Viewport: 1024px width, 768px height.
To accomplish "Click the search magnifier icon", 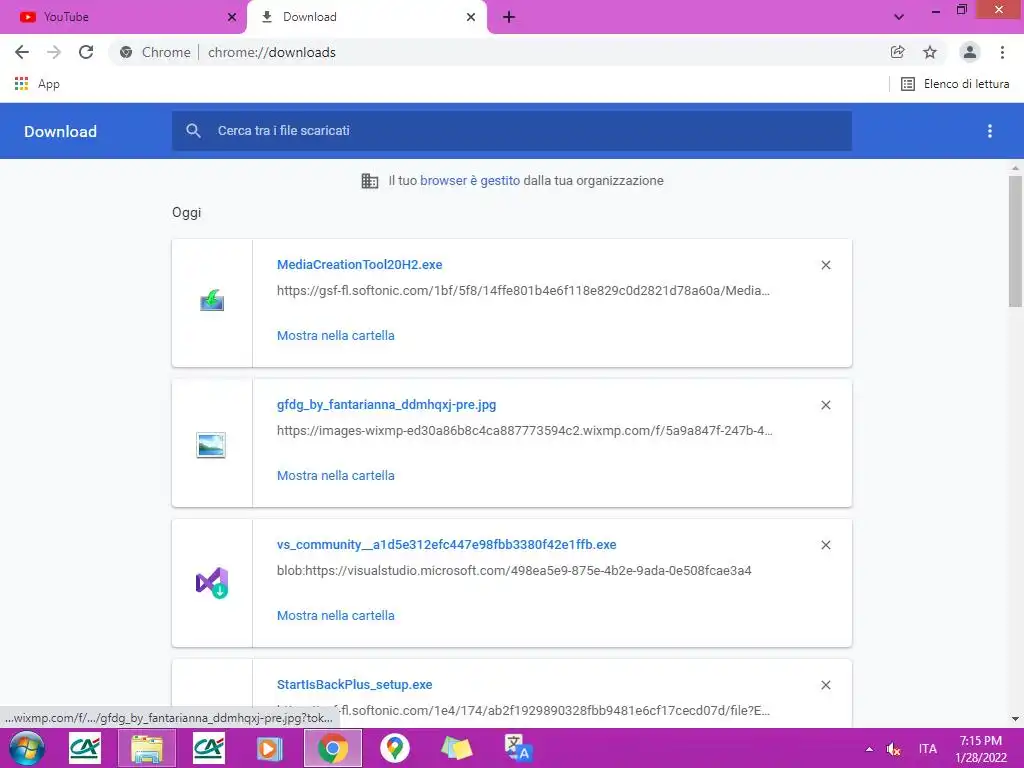I will [x=193, y=131].
